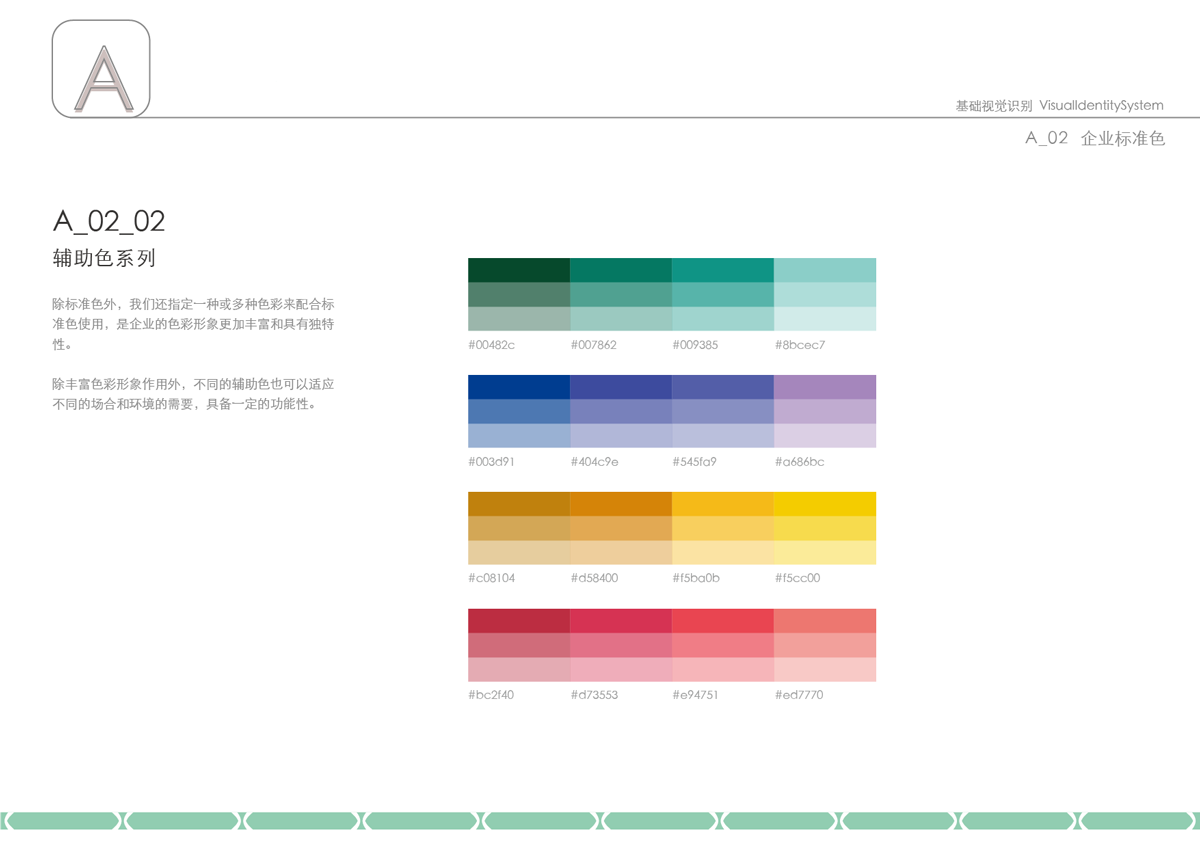Select the full-strength swatch above #007862
The image size is (1200, 849).
pos(621,270)
